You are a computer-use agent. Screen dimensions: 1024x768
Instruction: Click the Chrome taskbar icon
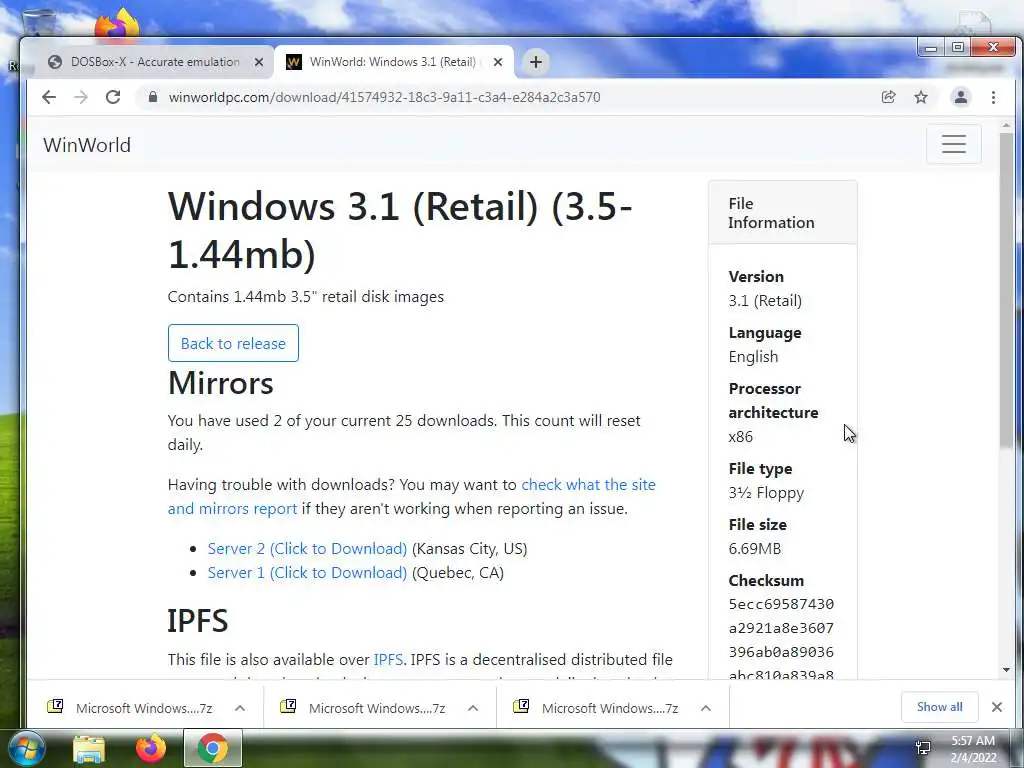213,748
